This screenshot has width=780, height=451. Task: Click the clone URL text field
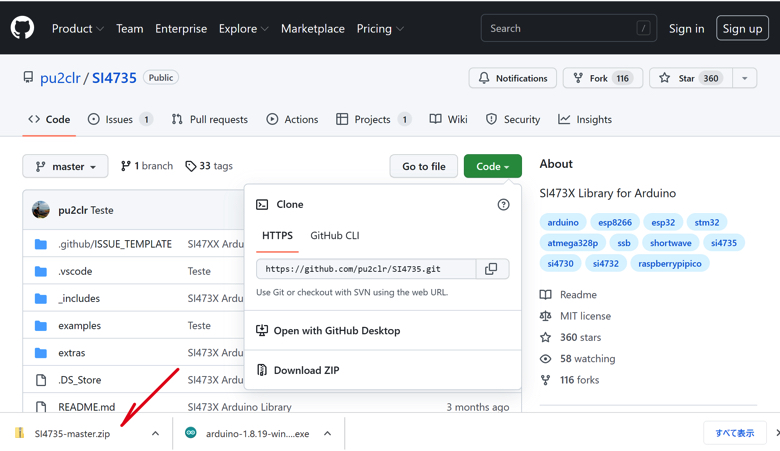[367, 269]
